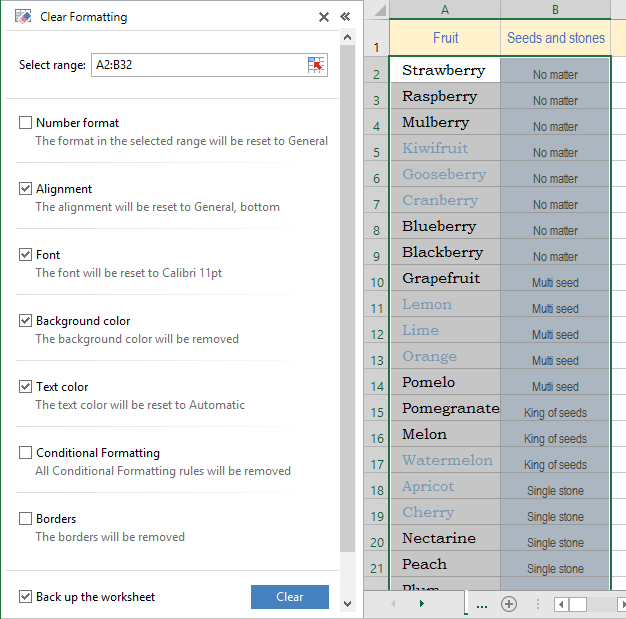Select the Watermelon cell
Screen dimensions: 626x619
pos(445,460)
